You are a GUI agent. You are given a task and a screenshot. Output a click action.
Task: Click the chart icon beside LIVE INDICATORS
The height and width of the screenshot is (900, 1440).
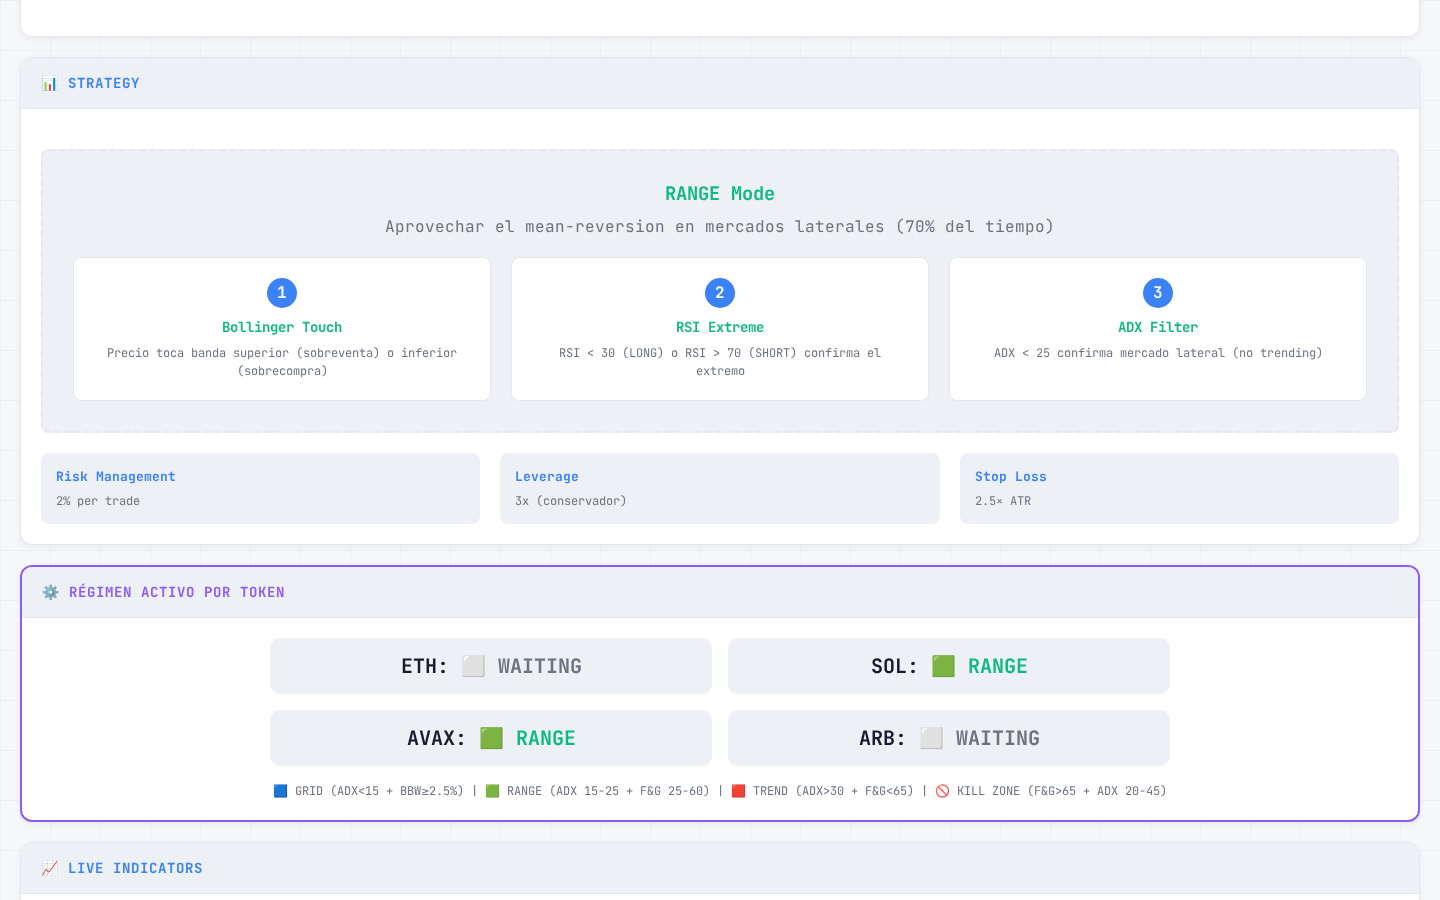(x=49, y=869)
